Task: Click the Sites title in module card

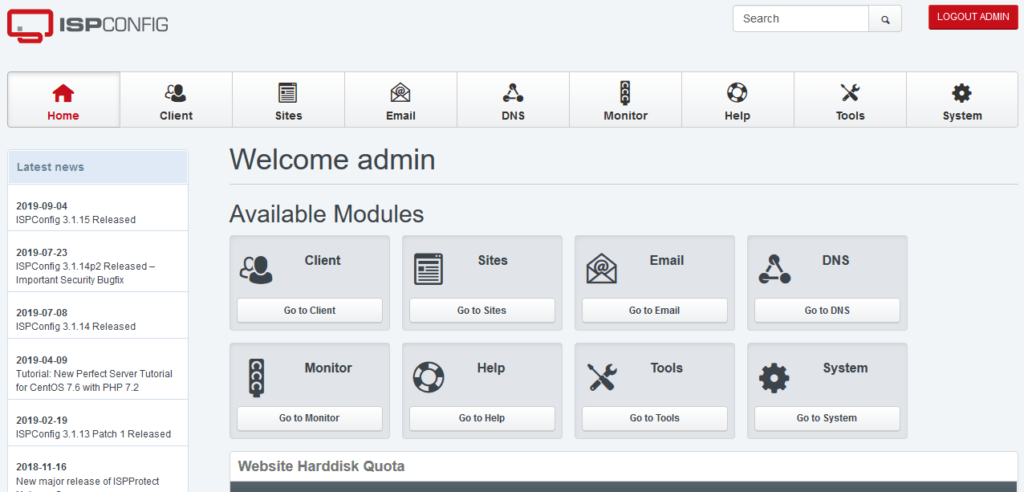Action: pyautogui.click(x=492, y=260)
